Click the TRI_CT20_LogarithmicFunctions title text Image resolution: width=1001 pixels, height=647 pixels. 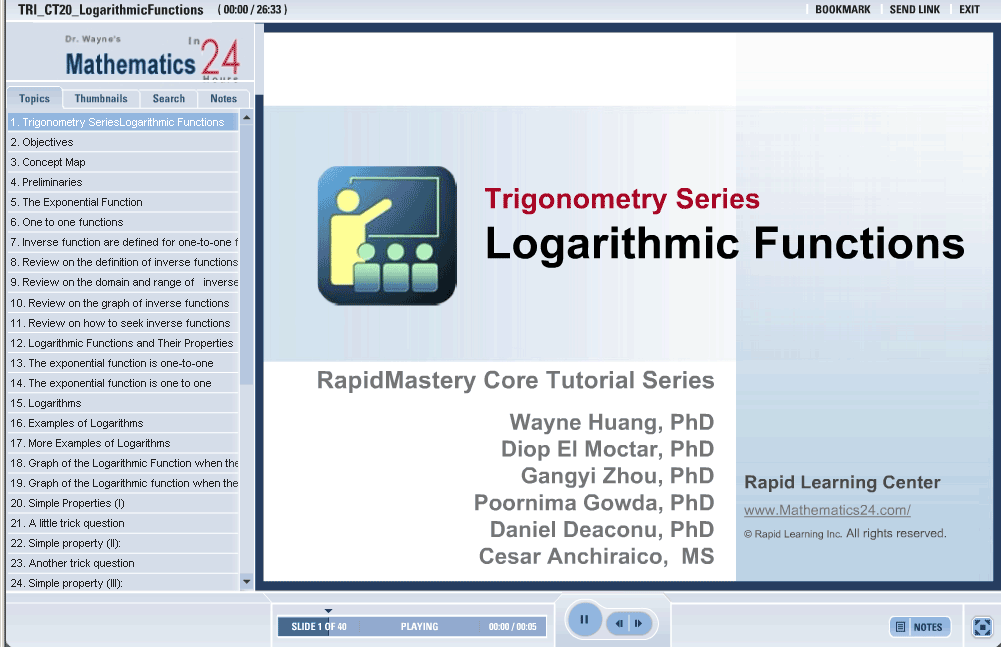coord(110,10)
